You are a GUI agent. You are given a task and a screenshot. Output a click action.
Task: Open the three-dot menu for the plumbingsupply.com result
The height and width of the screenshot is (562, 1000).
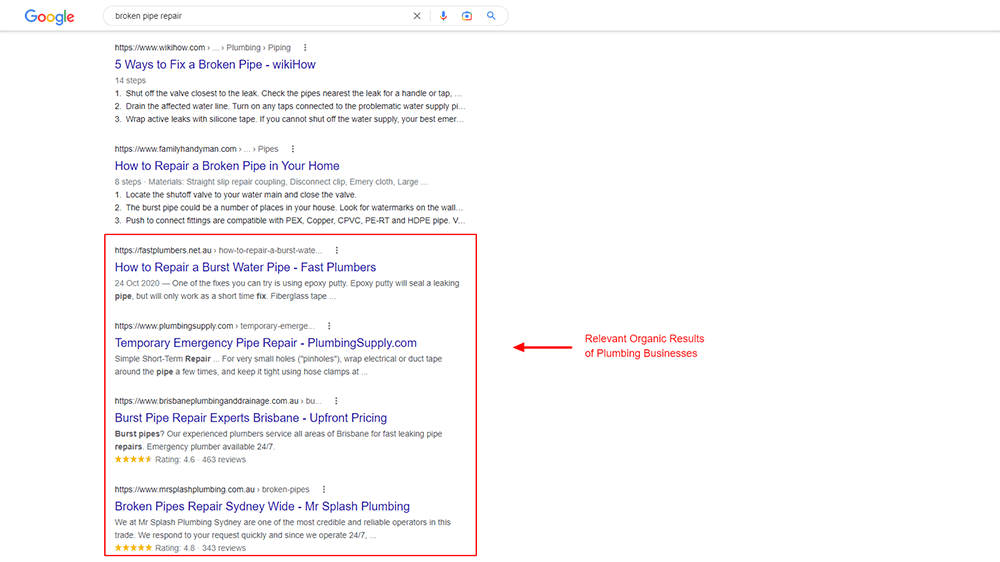coord(329,326)
